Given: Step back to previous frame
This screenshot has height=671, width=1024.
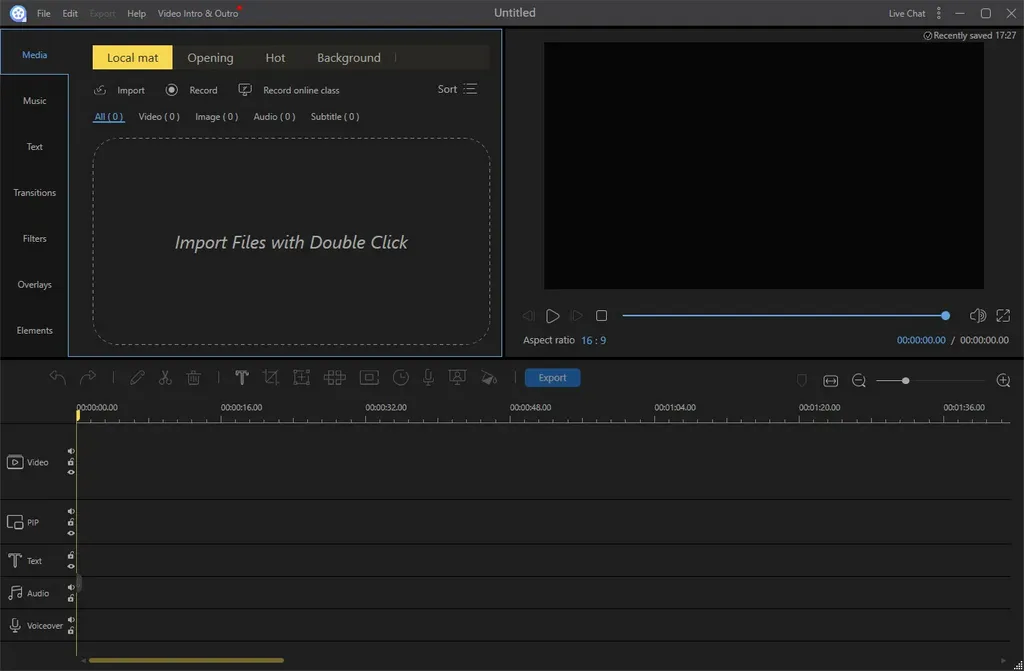Looking at the screenshot, I should (528, 316).
